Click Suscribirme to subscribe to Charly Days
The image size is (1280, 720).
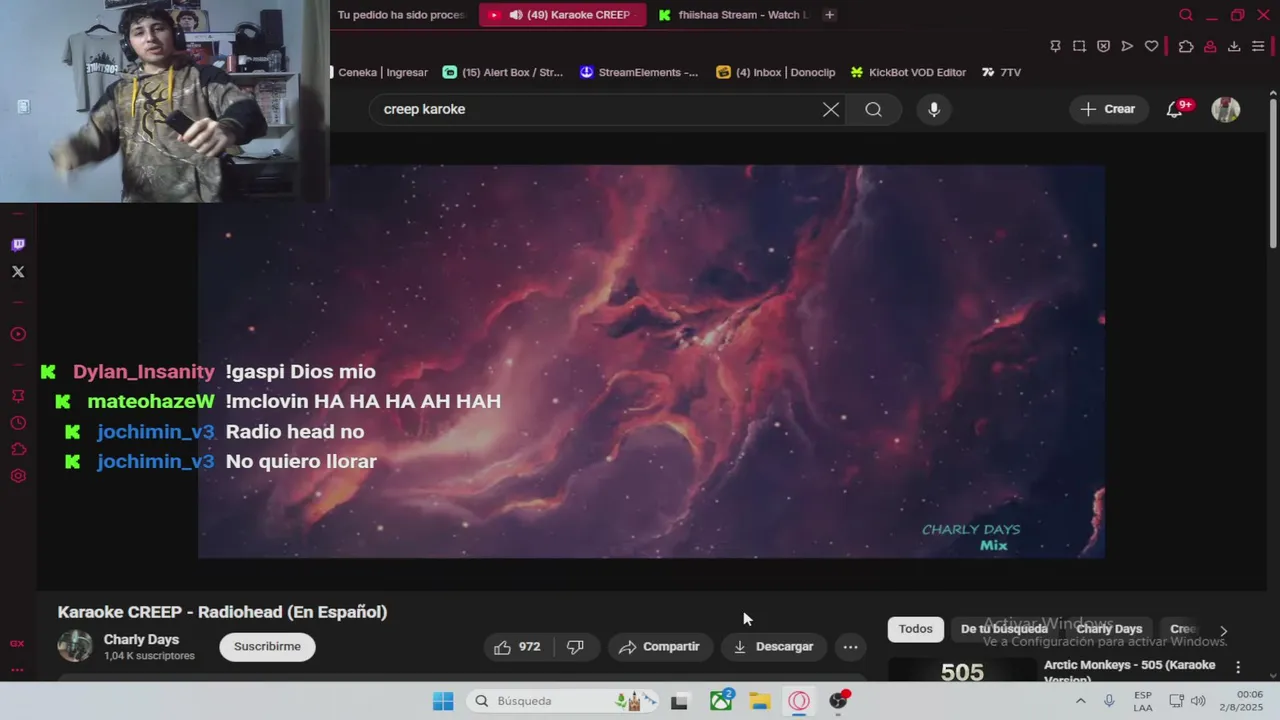coord(267,646)
